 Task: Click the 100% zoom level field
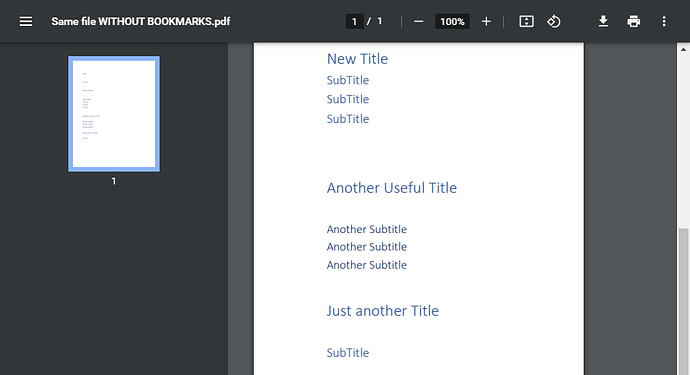(x=452, y=22)
